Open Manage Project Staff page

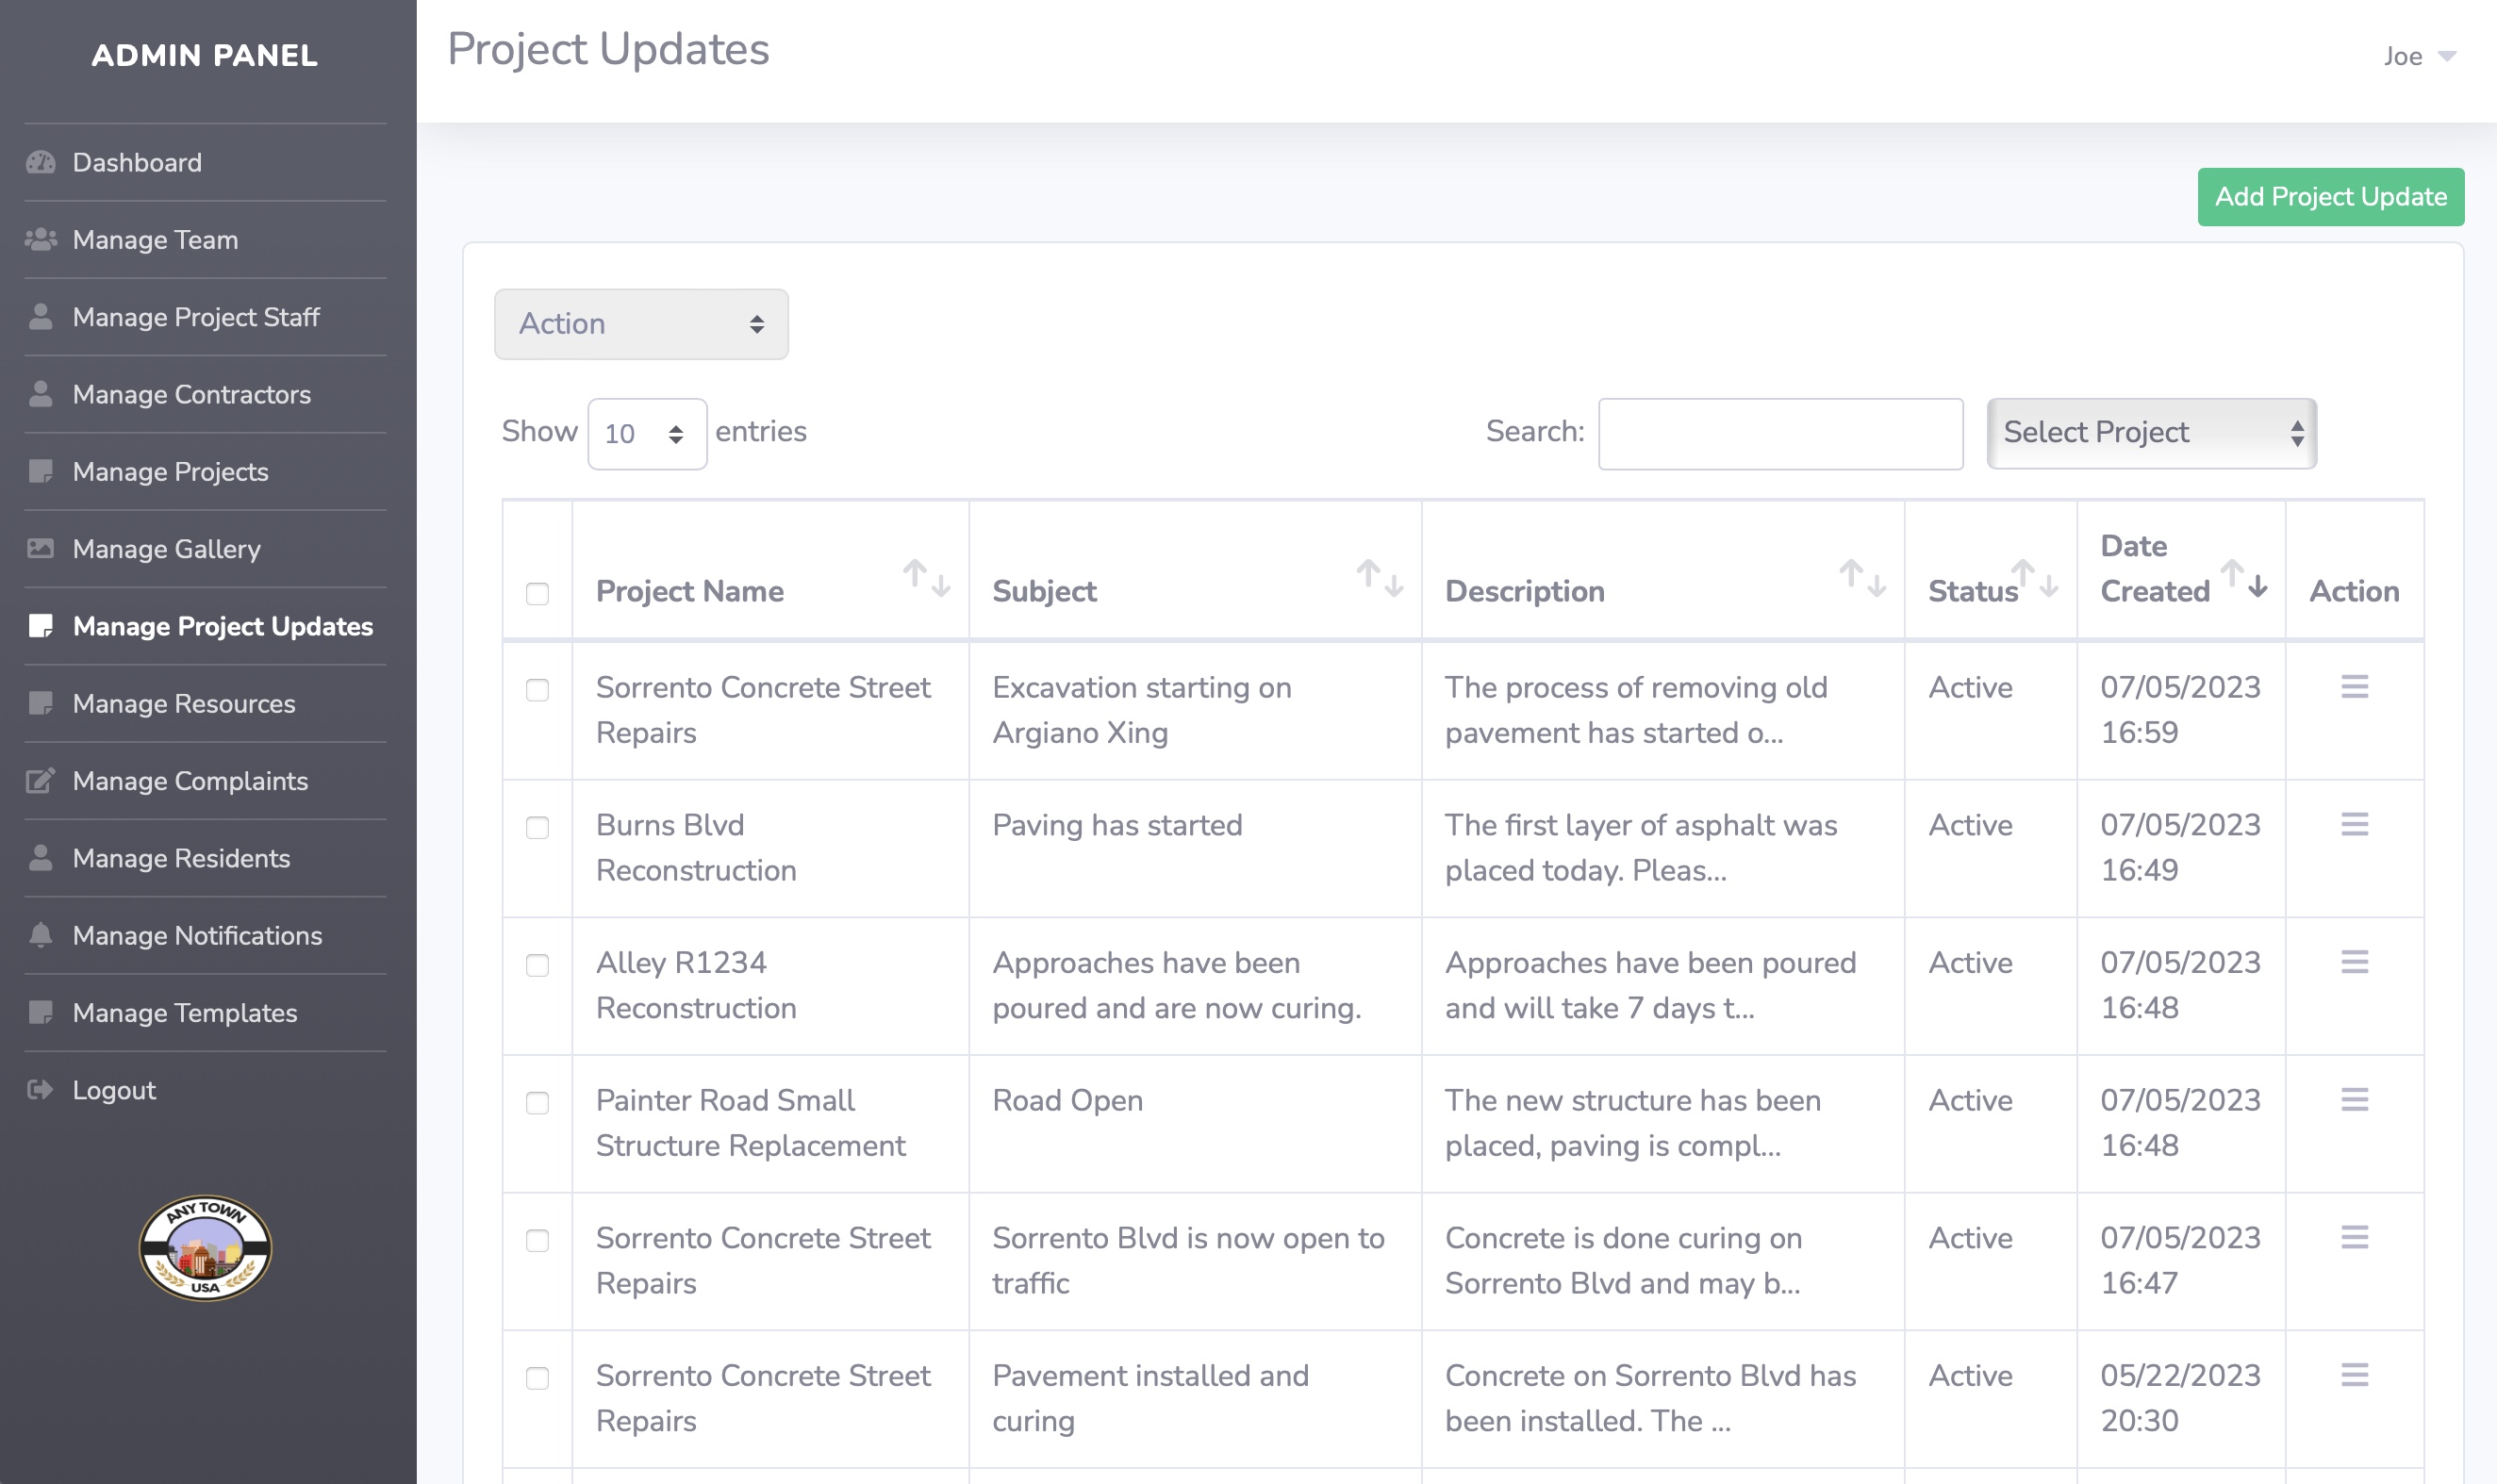[x=196, y=317]
